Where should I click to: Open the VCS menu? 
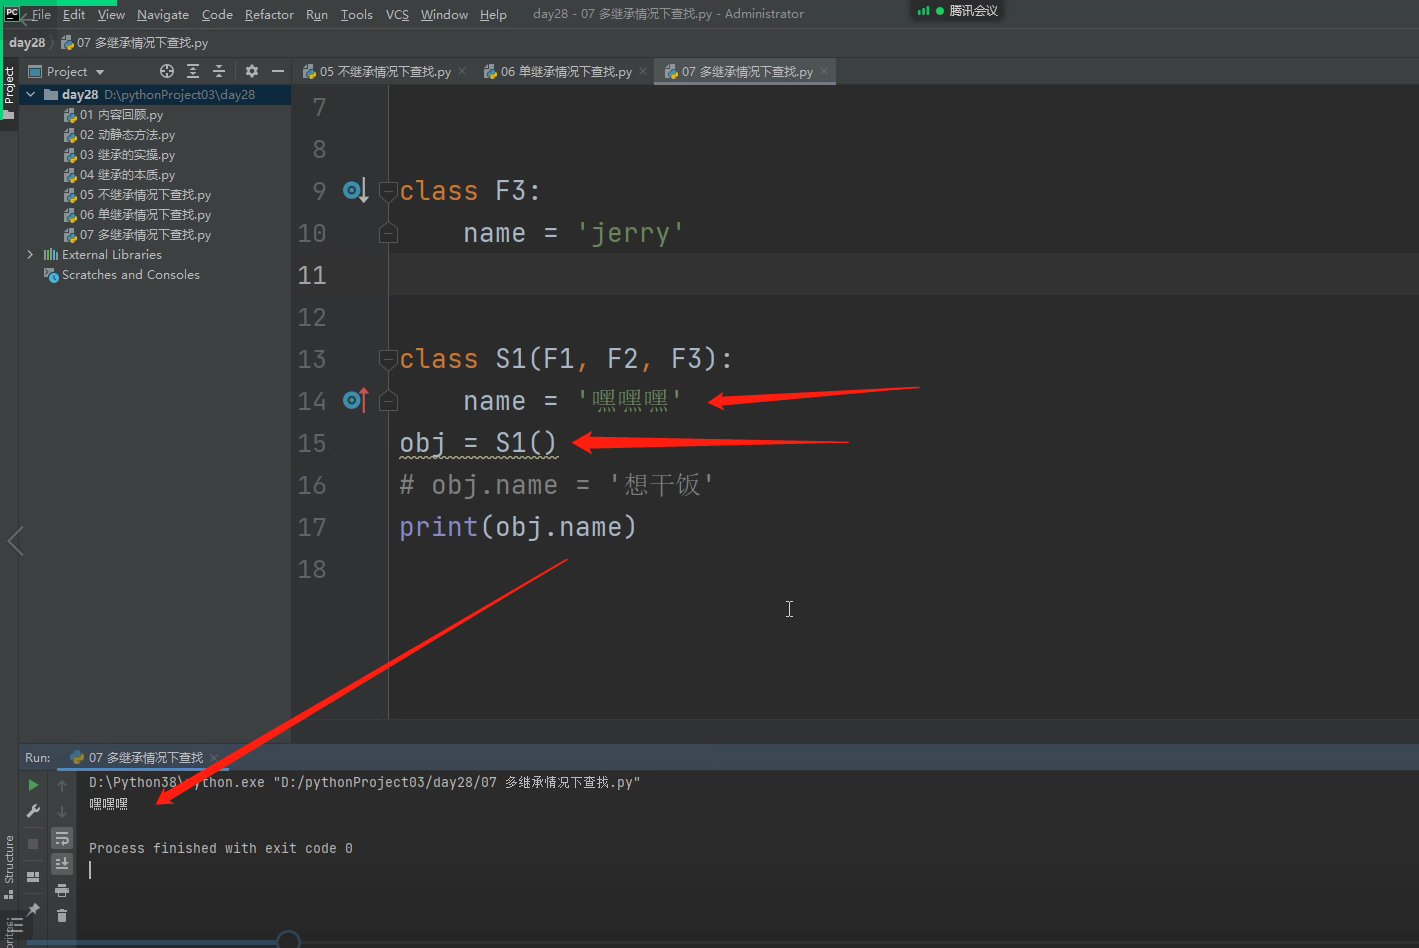pos(397,14)
